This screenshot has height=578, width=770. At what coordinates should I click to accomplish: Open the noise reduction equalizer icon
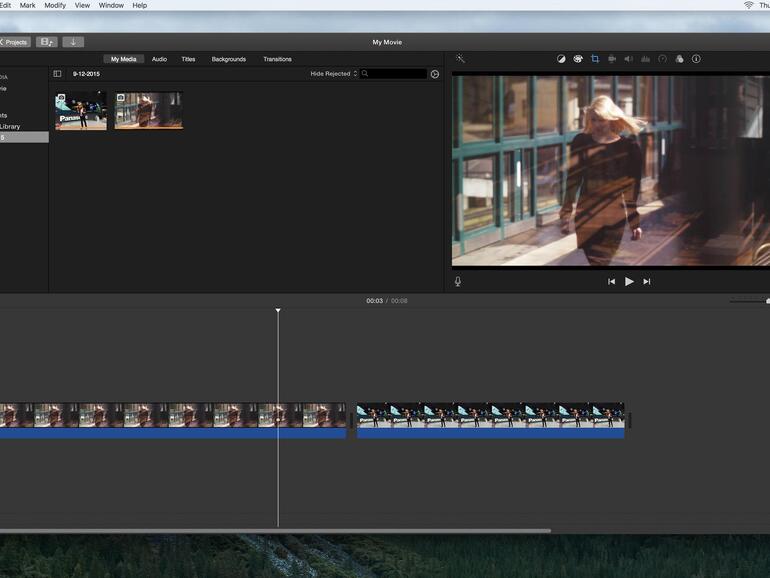pos(646,59)
